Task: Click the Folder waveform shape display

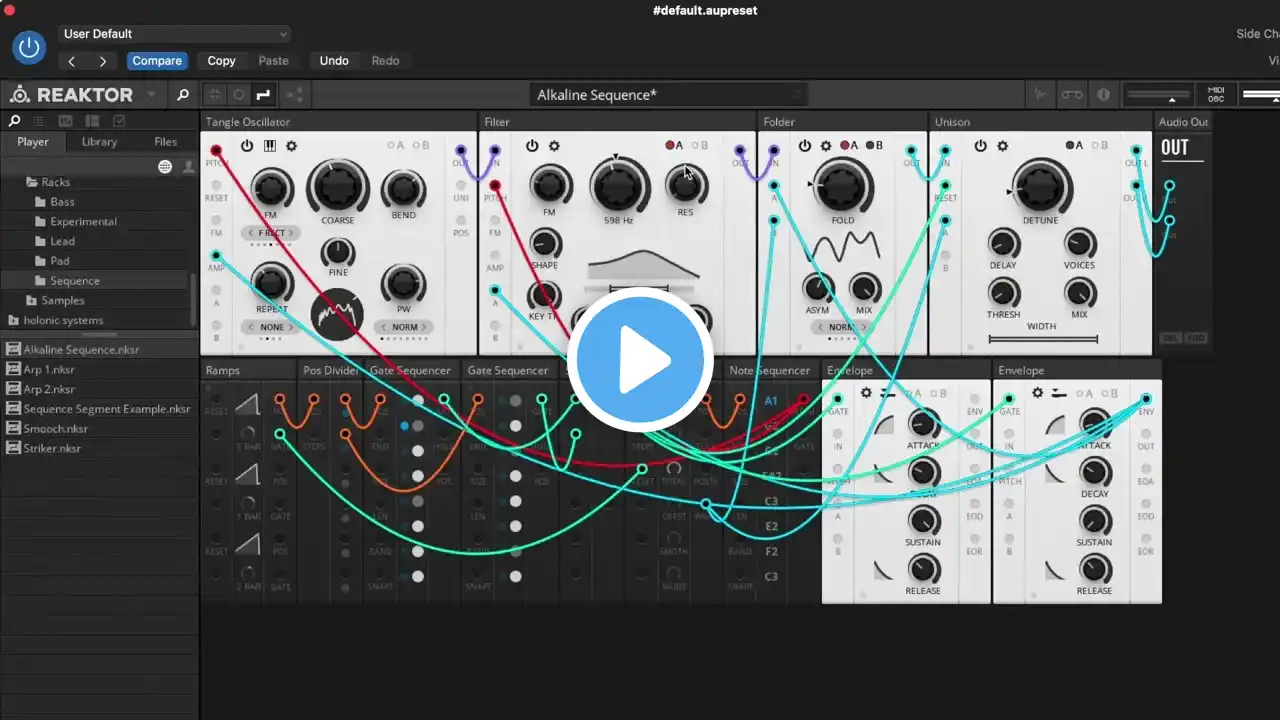Action: [x=844, y=248]
